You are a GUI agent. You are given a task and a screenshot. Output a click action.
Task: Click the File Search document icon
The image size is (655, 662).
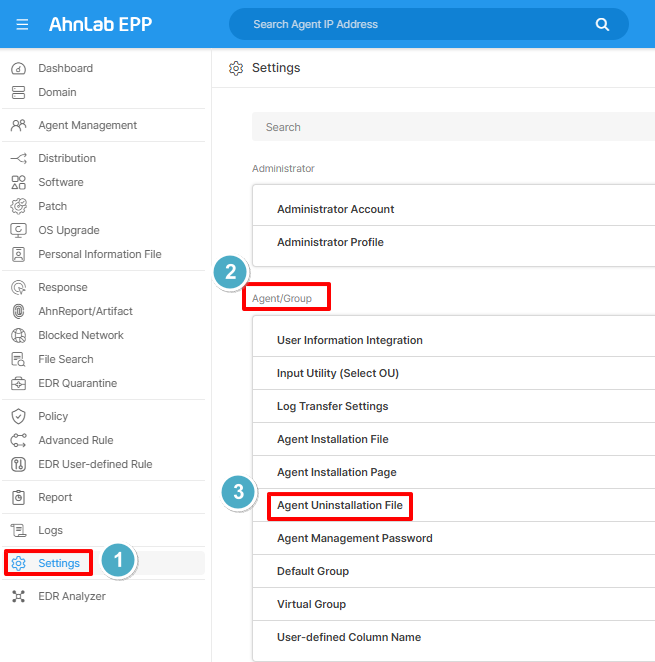(x=18, y=360)
